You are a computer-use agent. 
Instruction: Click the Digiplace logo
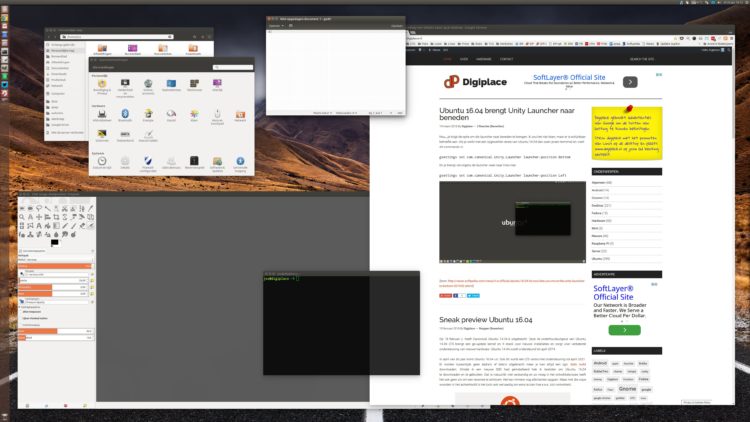(x=475, y=82)
